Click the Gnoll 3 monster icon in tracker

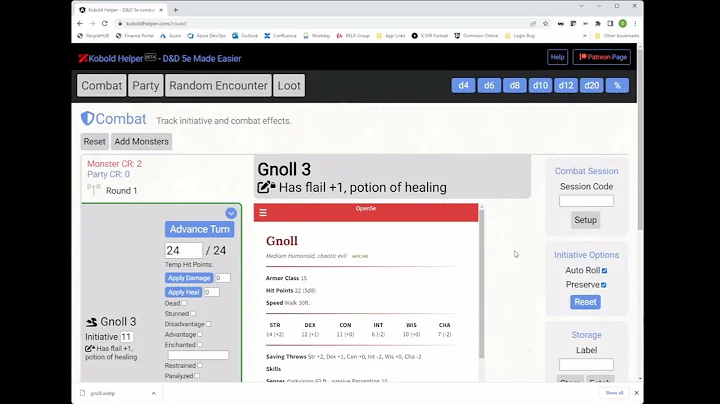click(x=91, y=322)
